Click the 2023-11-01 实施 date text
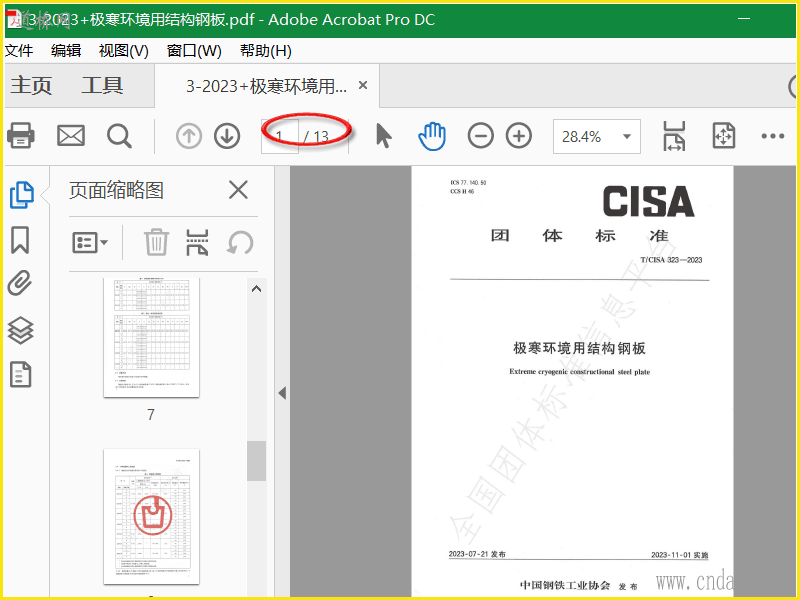The width and height of the screenshot is (800, 600). 680,555
